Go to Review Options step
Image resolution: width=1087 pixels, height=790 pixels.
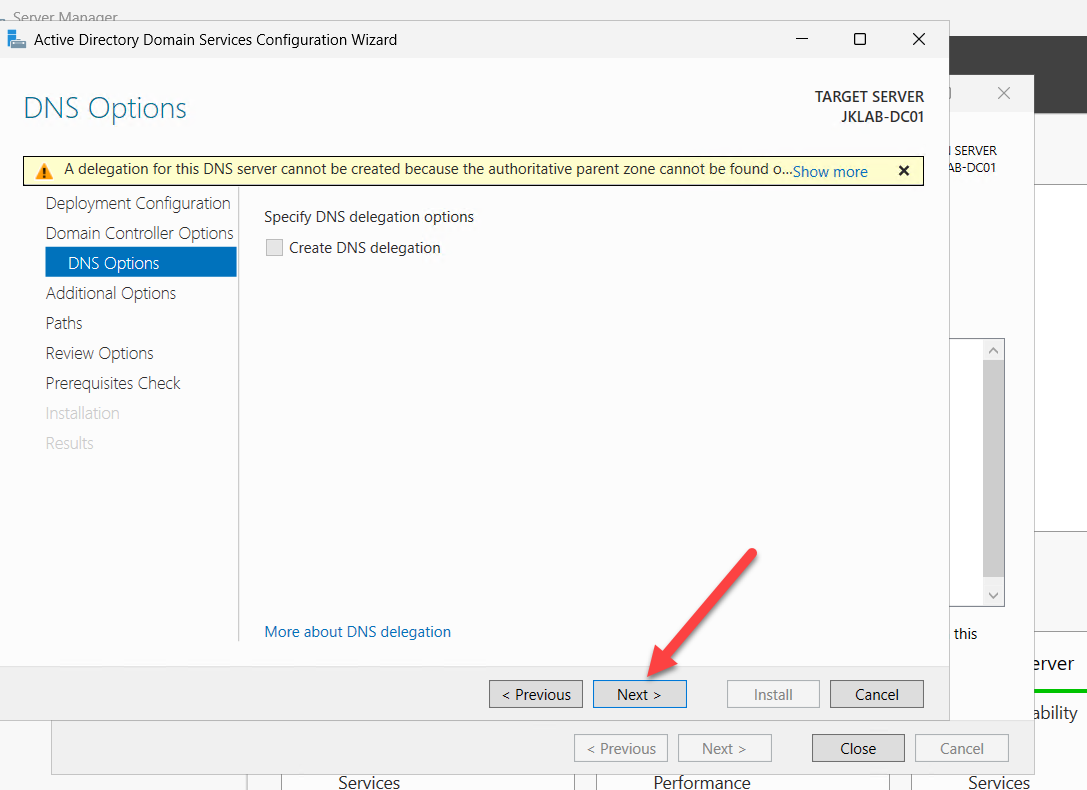[x=100, y=353]
